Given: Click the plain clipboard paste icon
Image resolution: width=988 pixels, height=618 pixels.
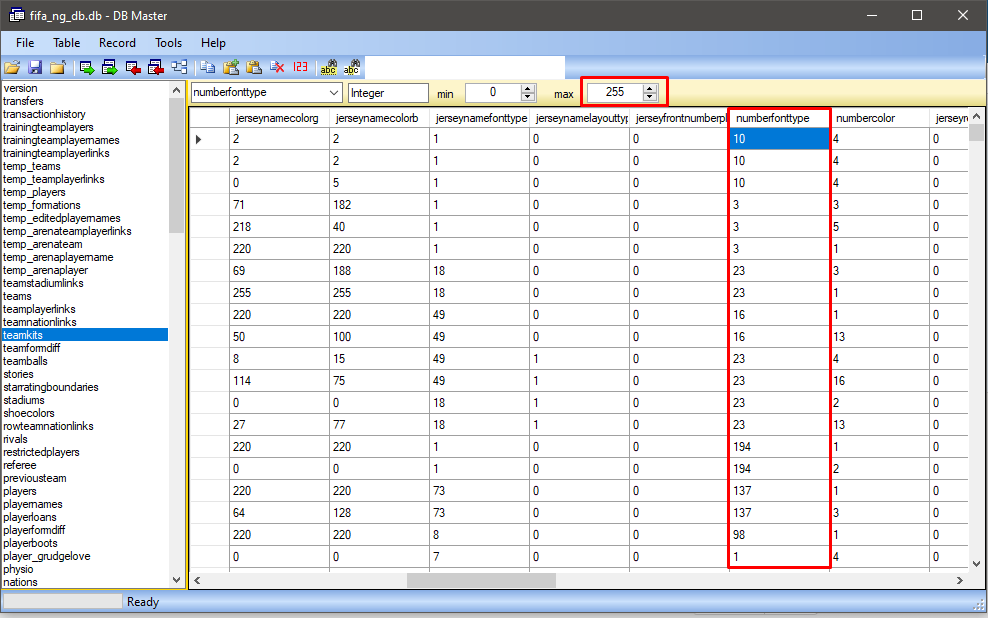Looking at the screenshot, I should (254, 67).
